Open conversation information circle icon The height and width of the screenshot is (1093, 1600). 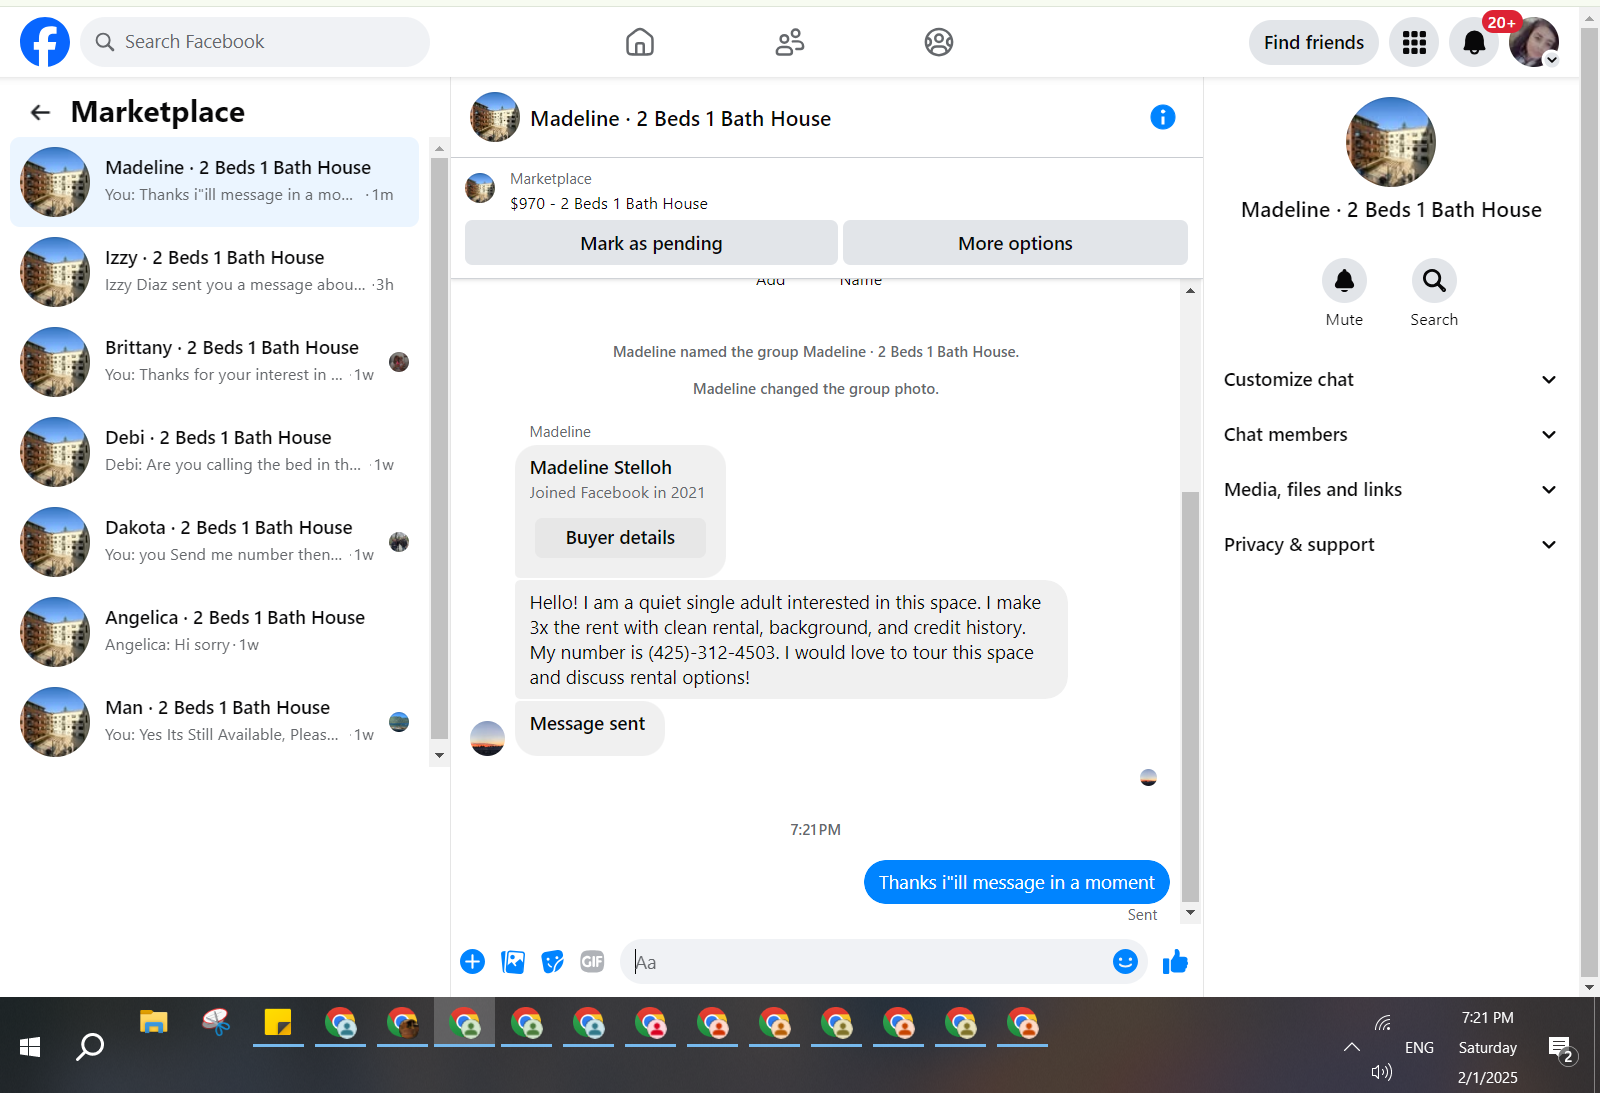(x=1163, y=117)
